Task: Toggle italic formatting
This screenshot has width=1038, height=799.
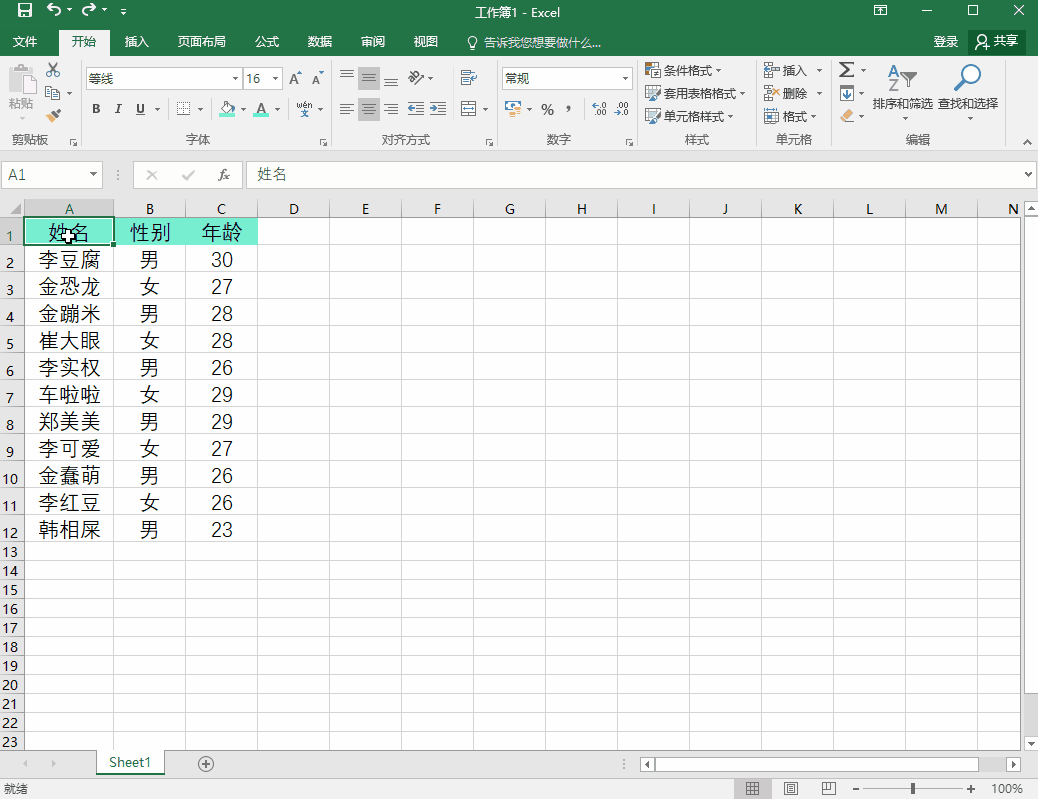Action: tap(118, 109)
